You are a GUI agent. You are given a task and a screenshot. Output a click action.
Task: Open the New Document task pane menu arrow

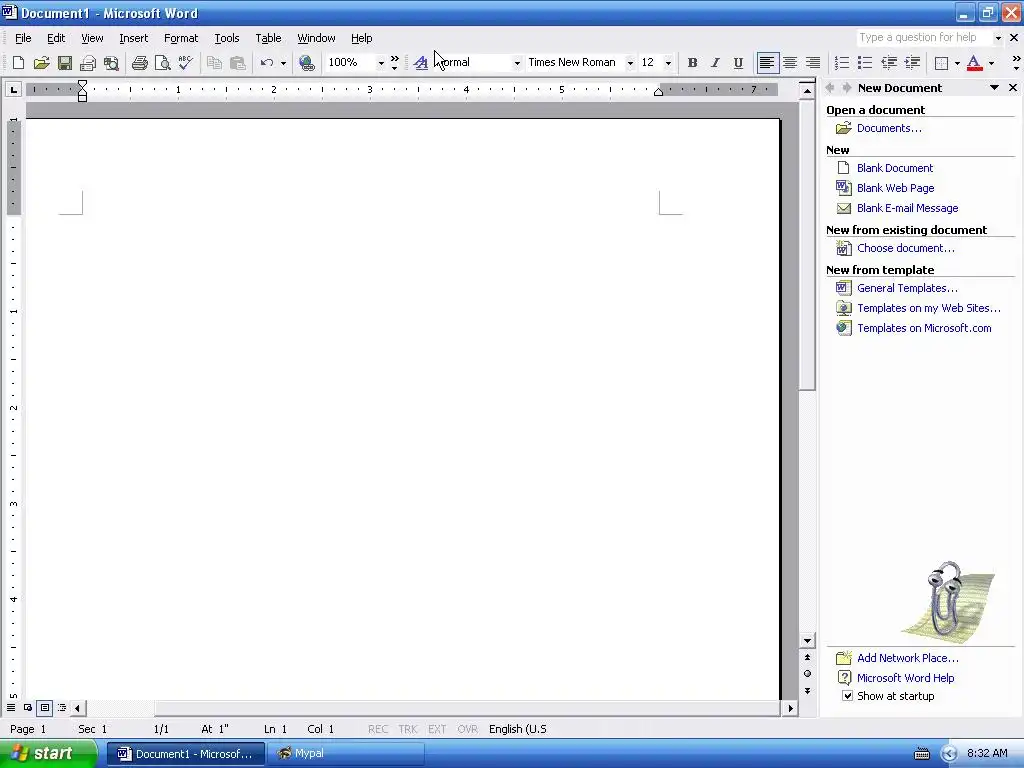click(994, 88)
